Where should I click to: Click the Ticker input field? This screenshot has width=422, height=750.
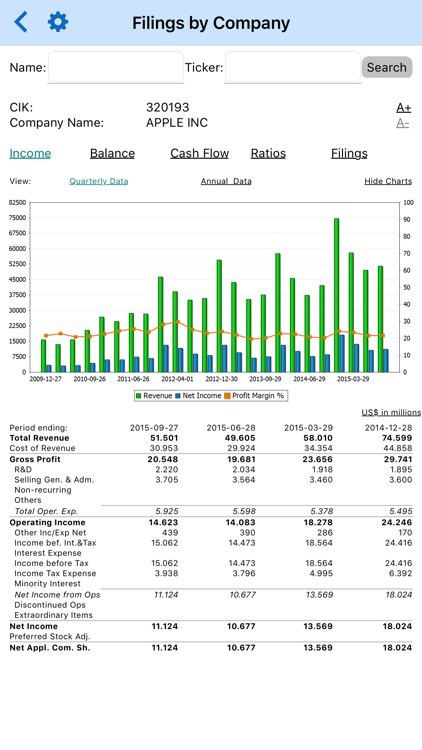tap(293, 67)
